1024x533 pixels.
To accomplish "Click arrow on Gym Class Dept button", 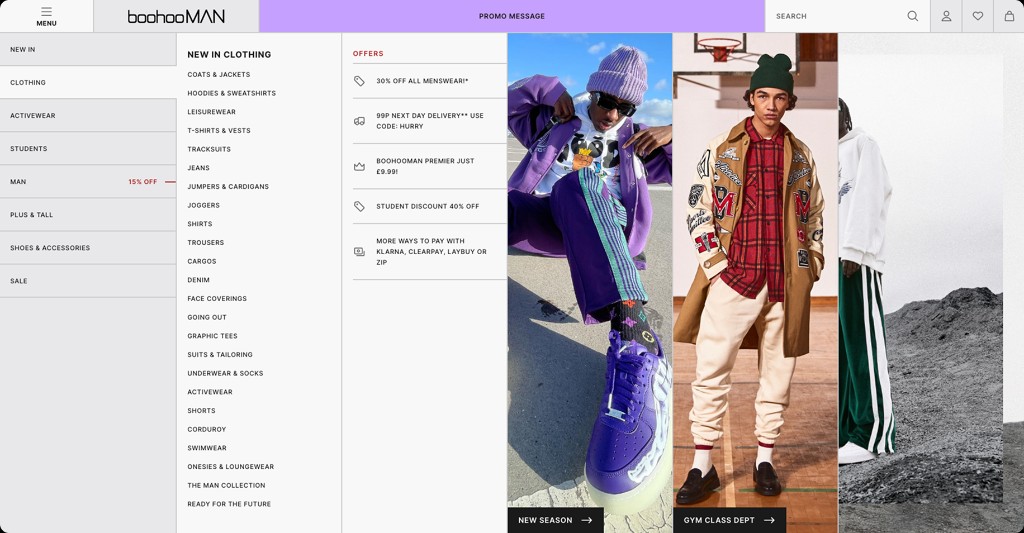I will click(769, 521).
